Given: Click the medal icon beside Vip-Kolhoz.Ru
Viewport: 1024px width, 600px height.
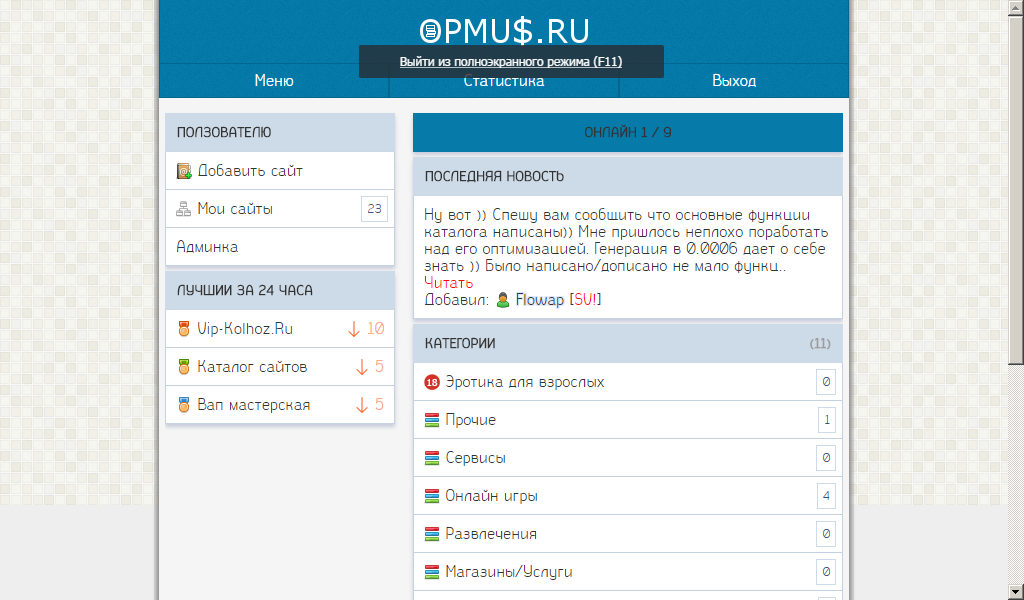Looking at the screenshot, I should 184,329.
